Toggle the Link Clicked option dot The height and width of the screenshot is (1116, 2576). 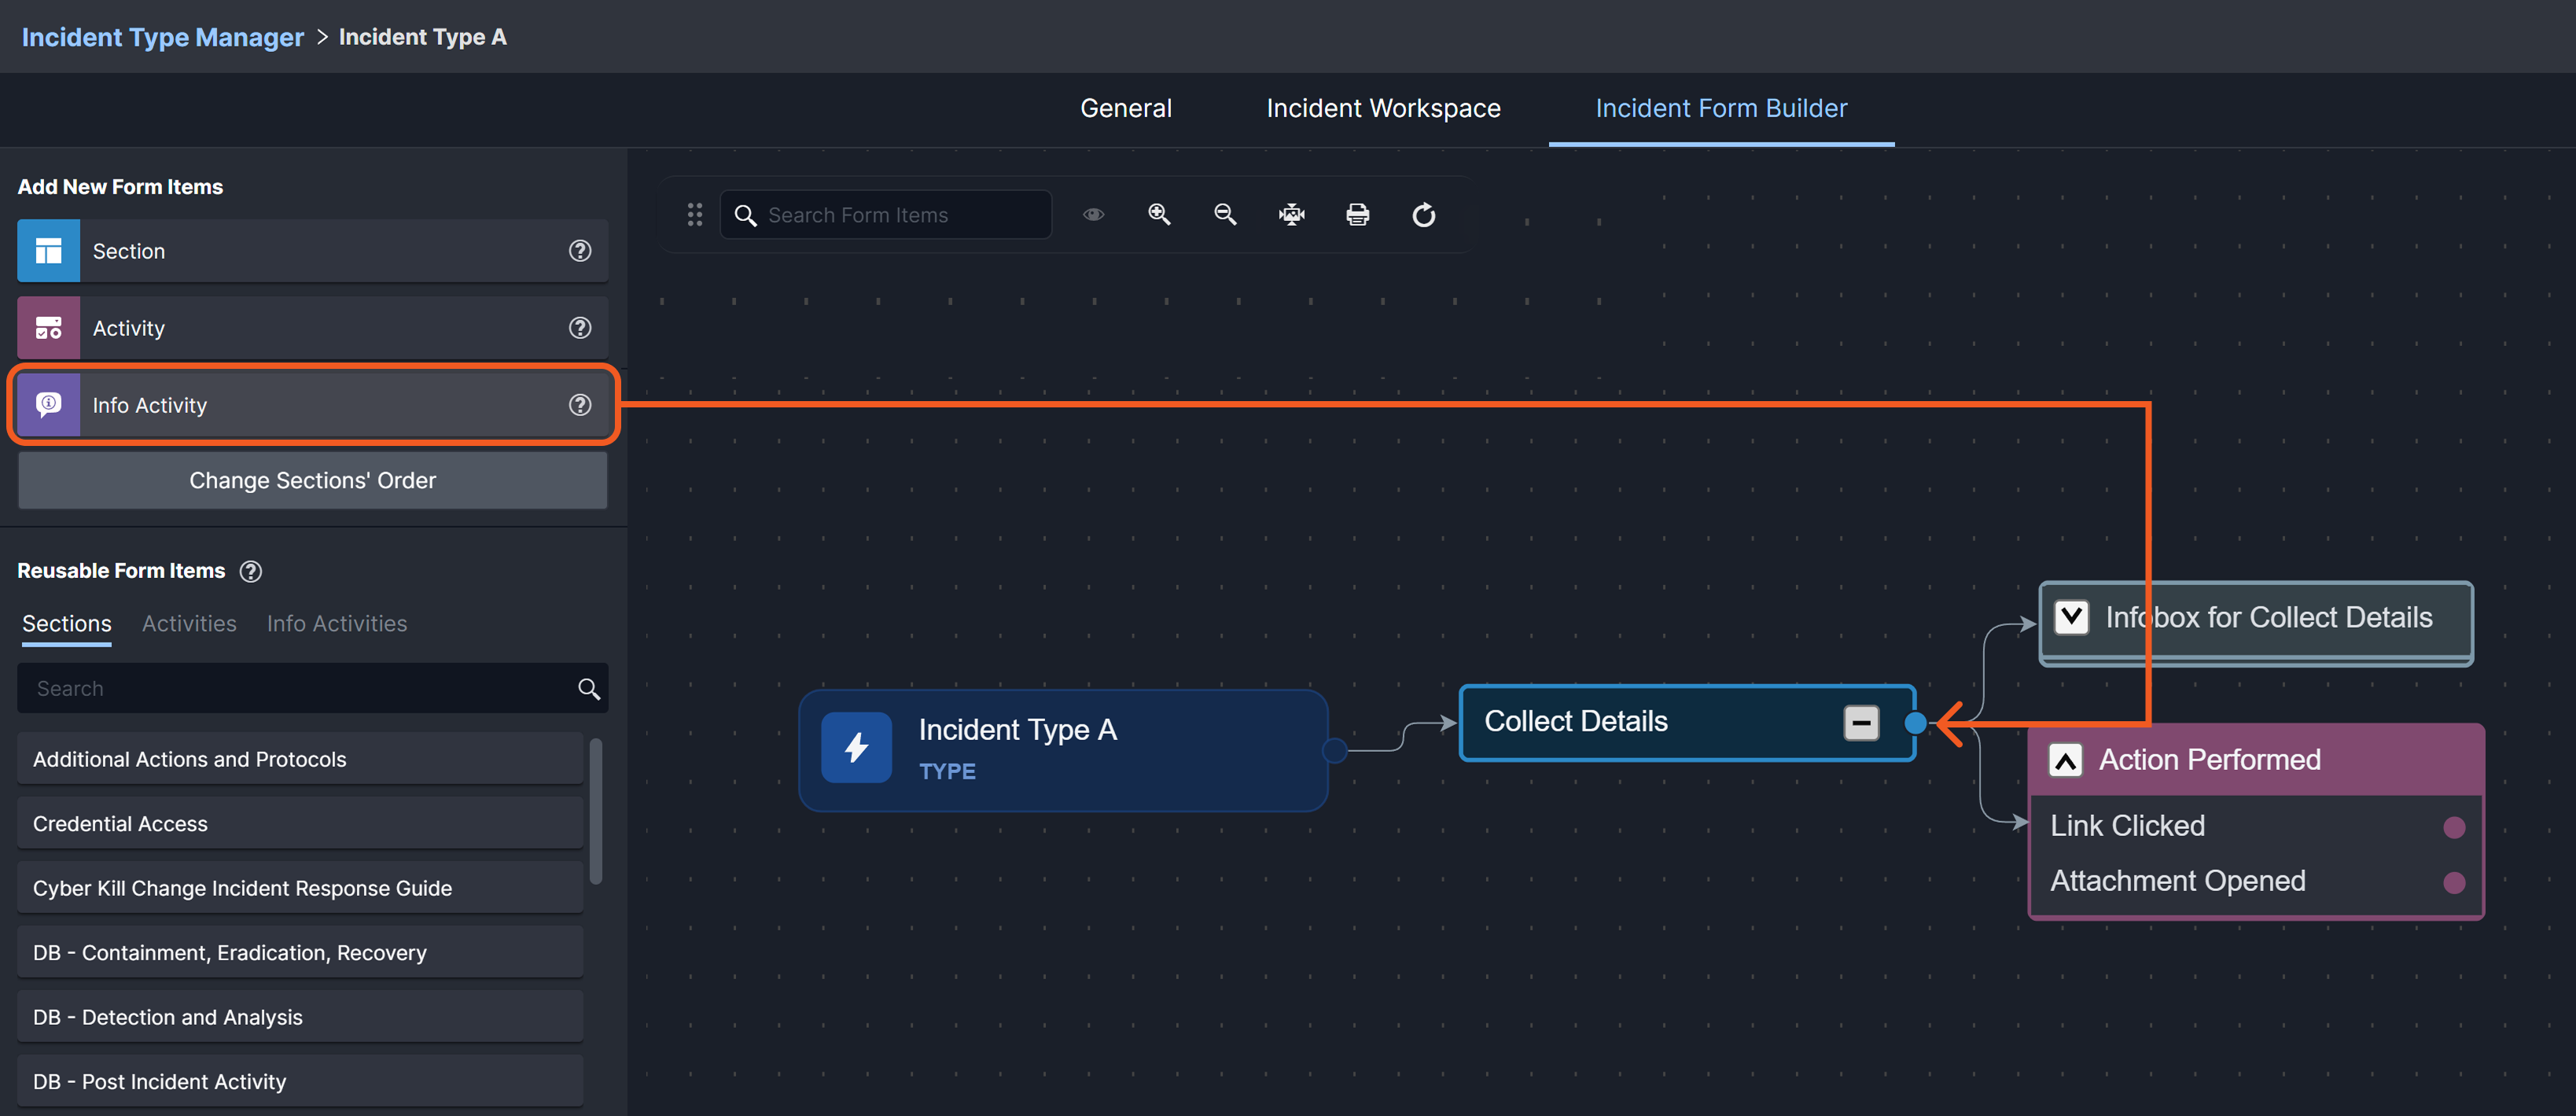click(2453, 827)
